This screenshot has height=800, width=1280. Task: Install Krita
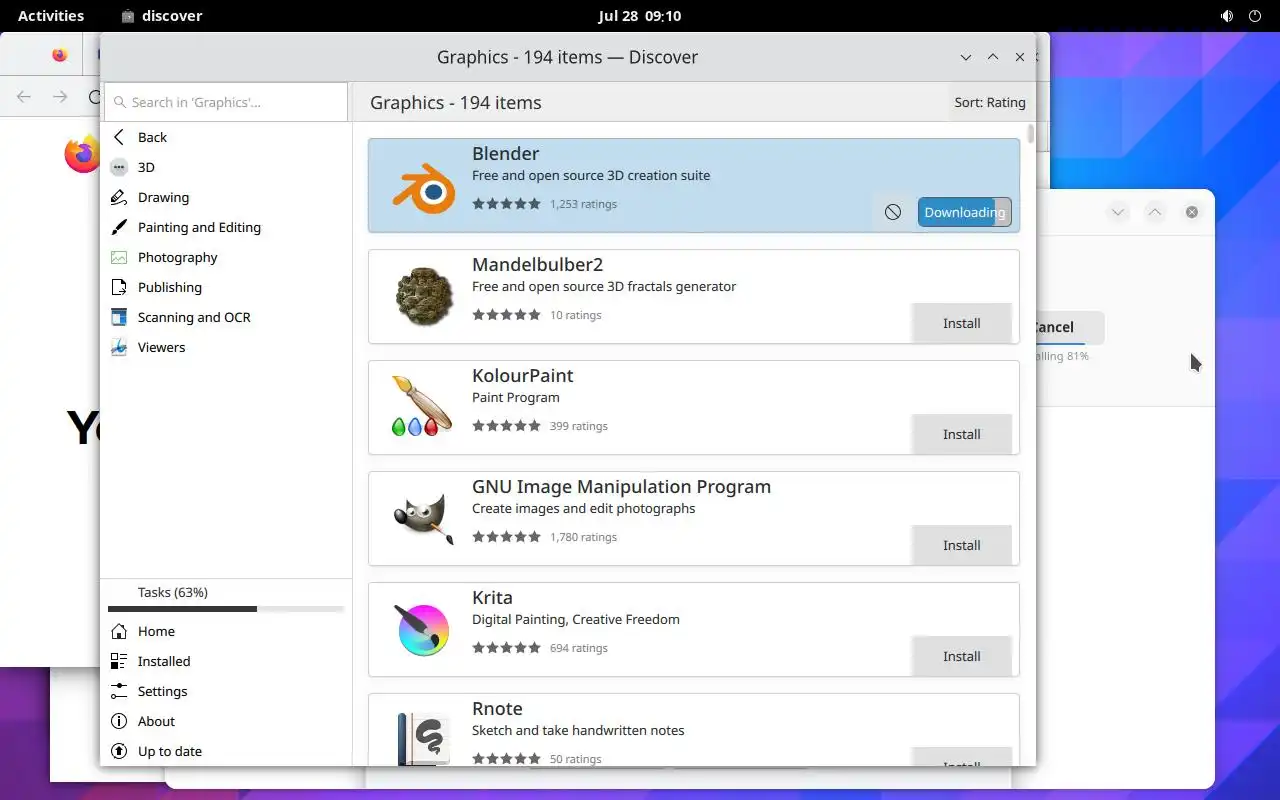(x=962, y=656)
